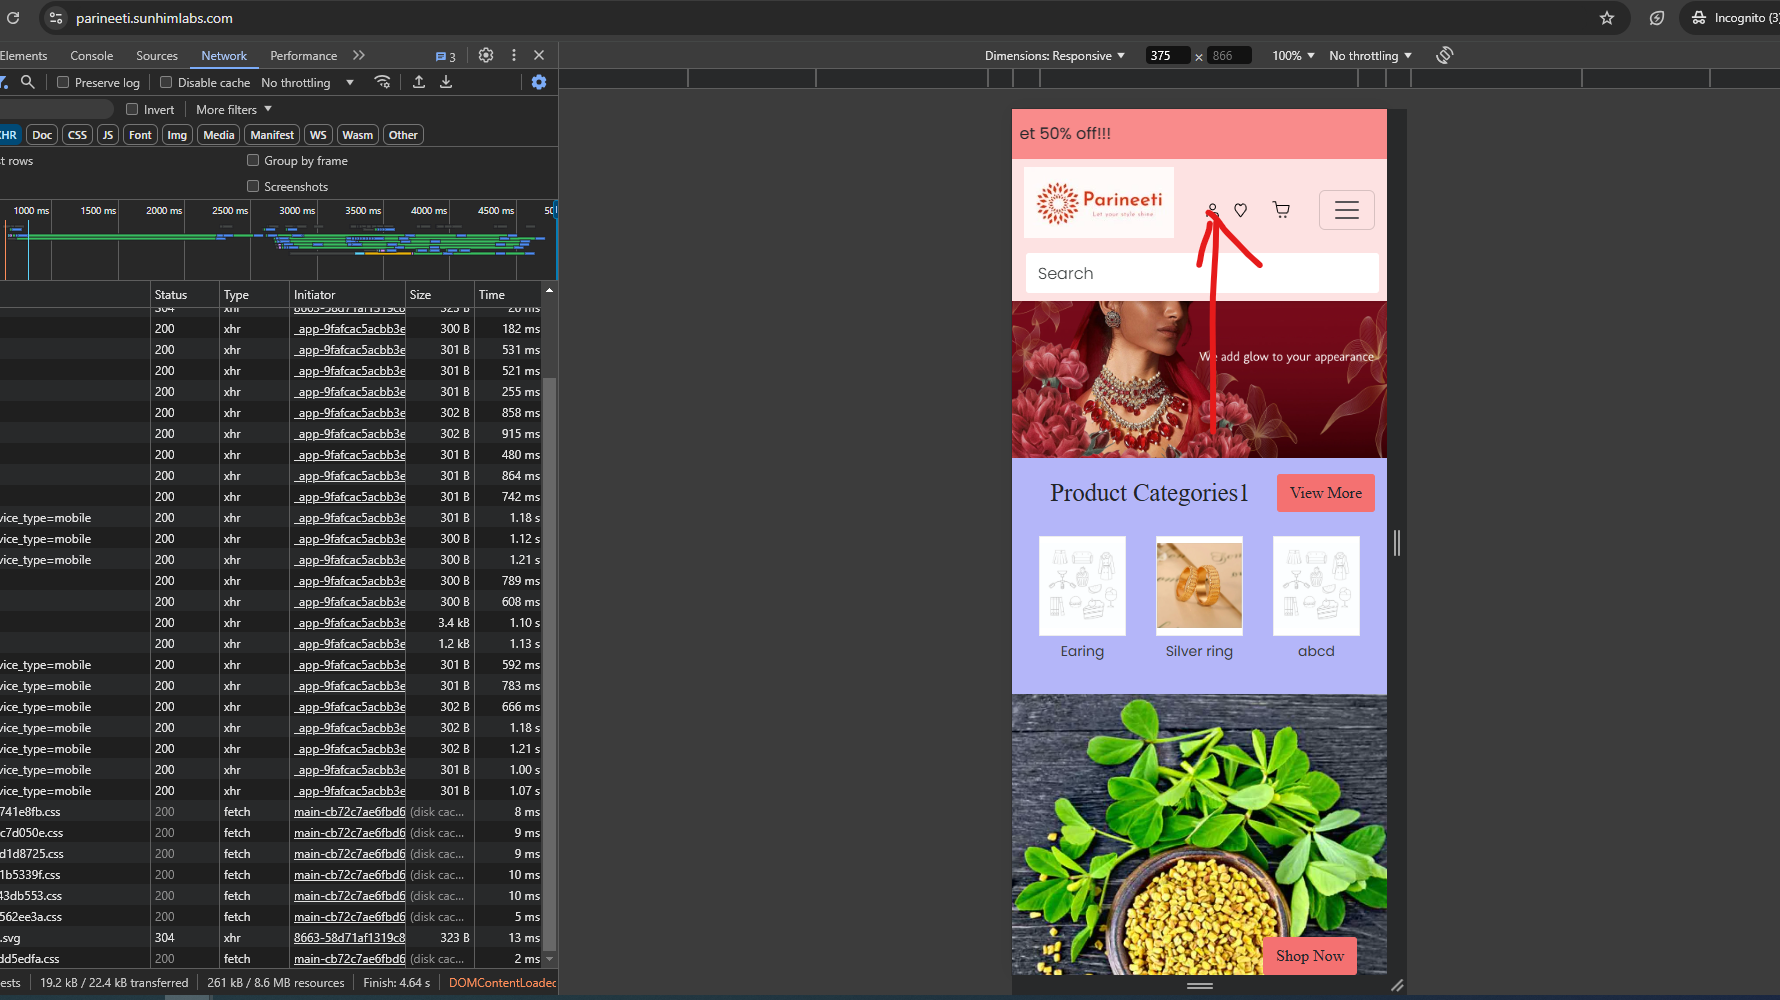Open the Silver ring category thumbnail

[x=1199, y=586]
